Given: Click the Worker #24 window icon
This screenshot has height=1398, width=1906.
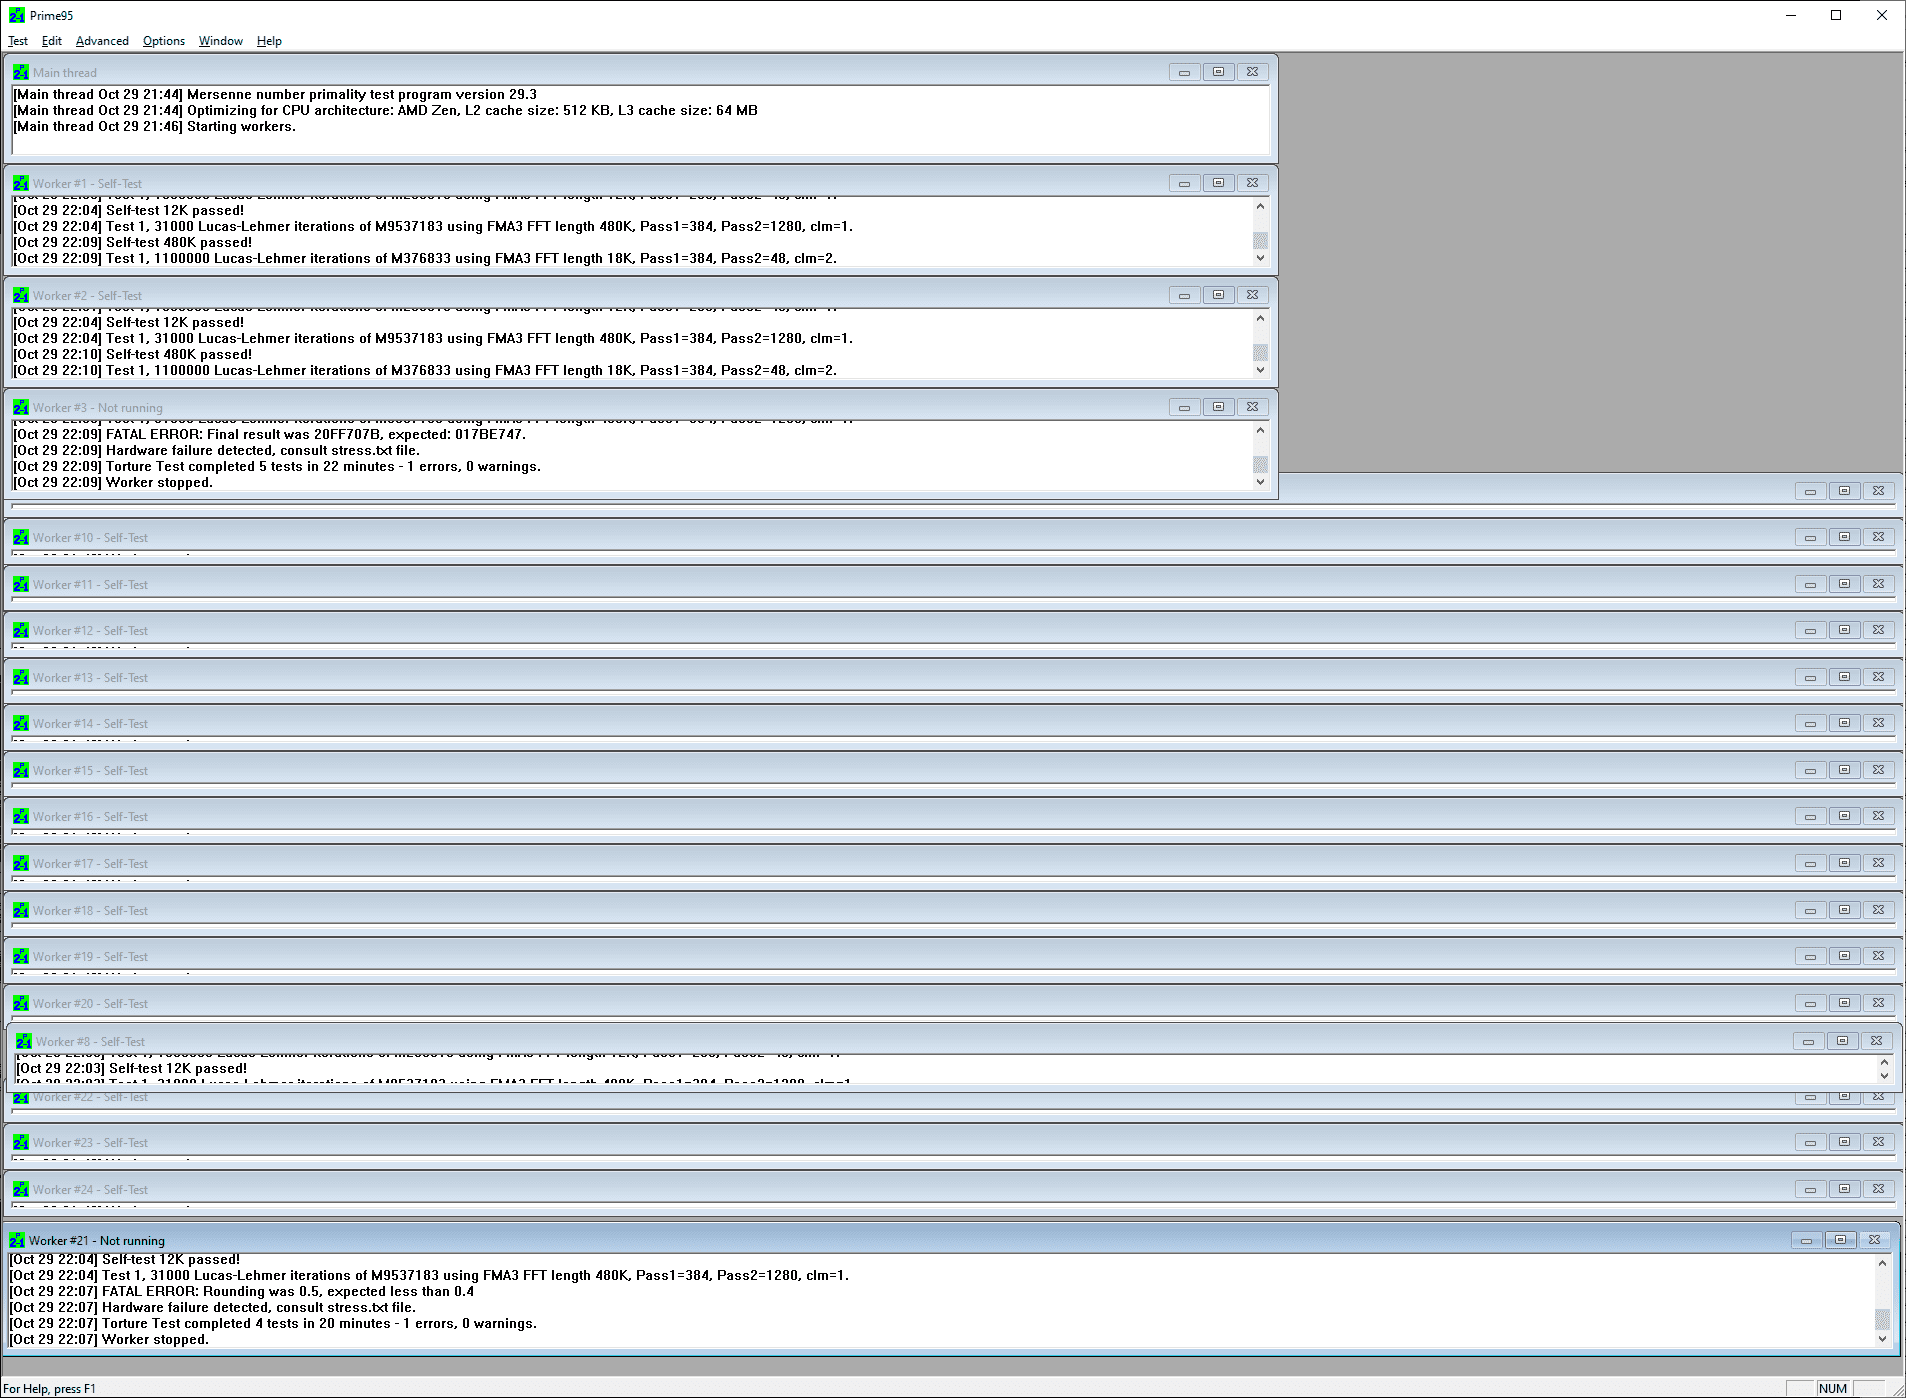Looking at the screenshot, I should point(21,1189).
